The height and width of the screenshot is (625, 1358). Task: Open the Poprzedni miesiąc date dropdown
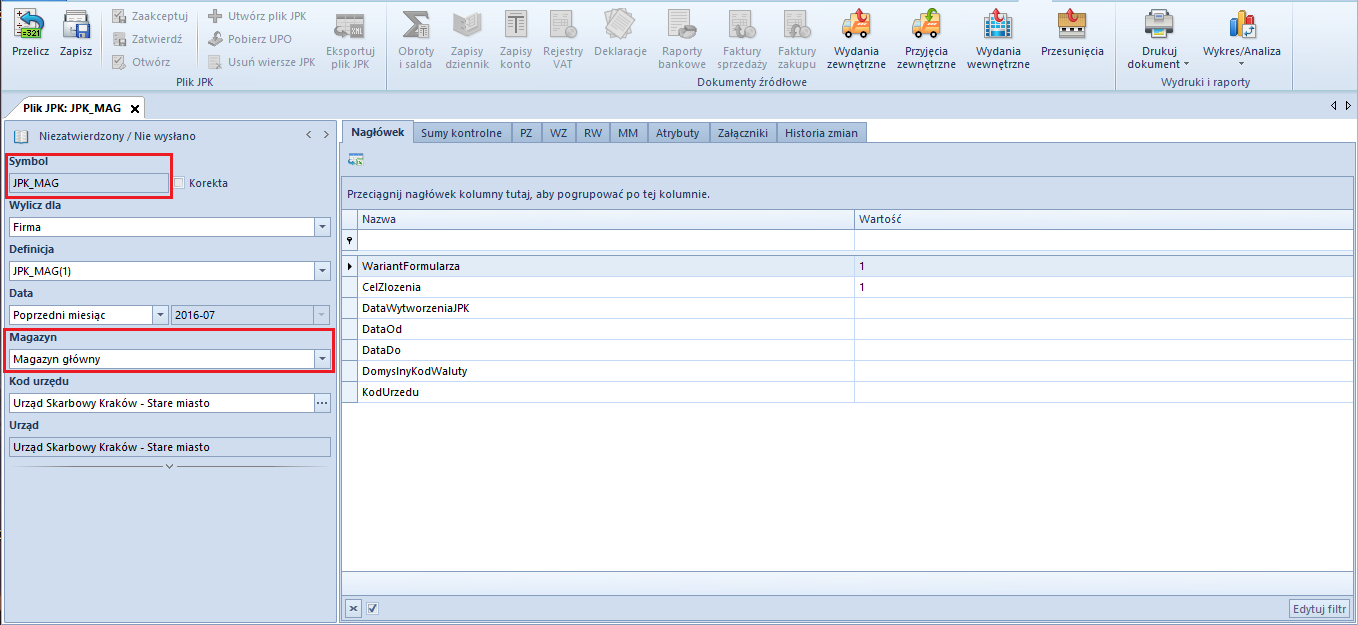(x=160, y=315)
